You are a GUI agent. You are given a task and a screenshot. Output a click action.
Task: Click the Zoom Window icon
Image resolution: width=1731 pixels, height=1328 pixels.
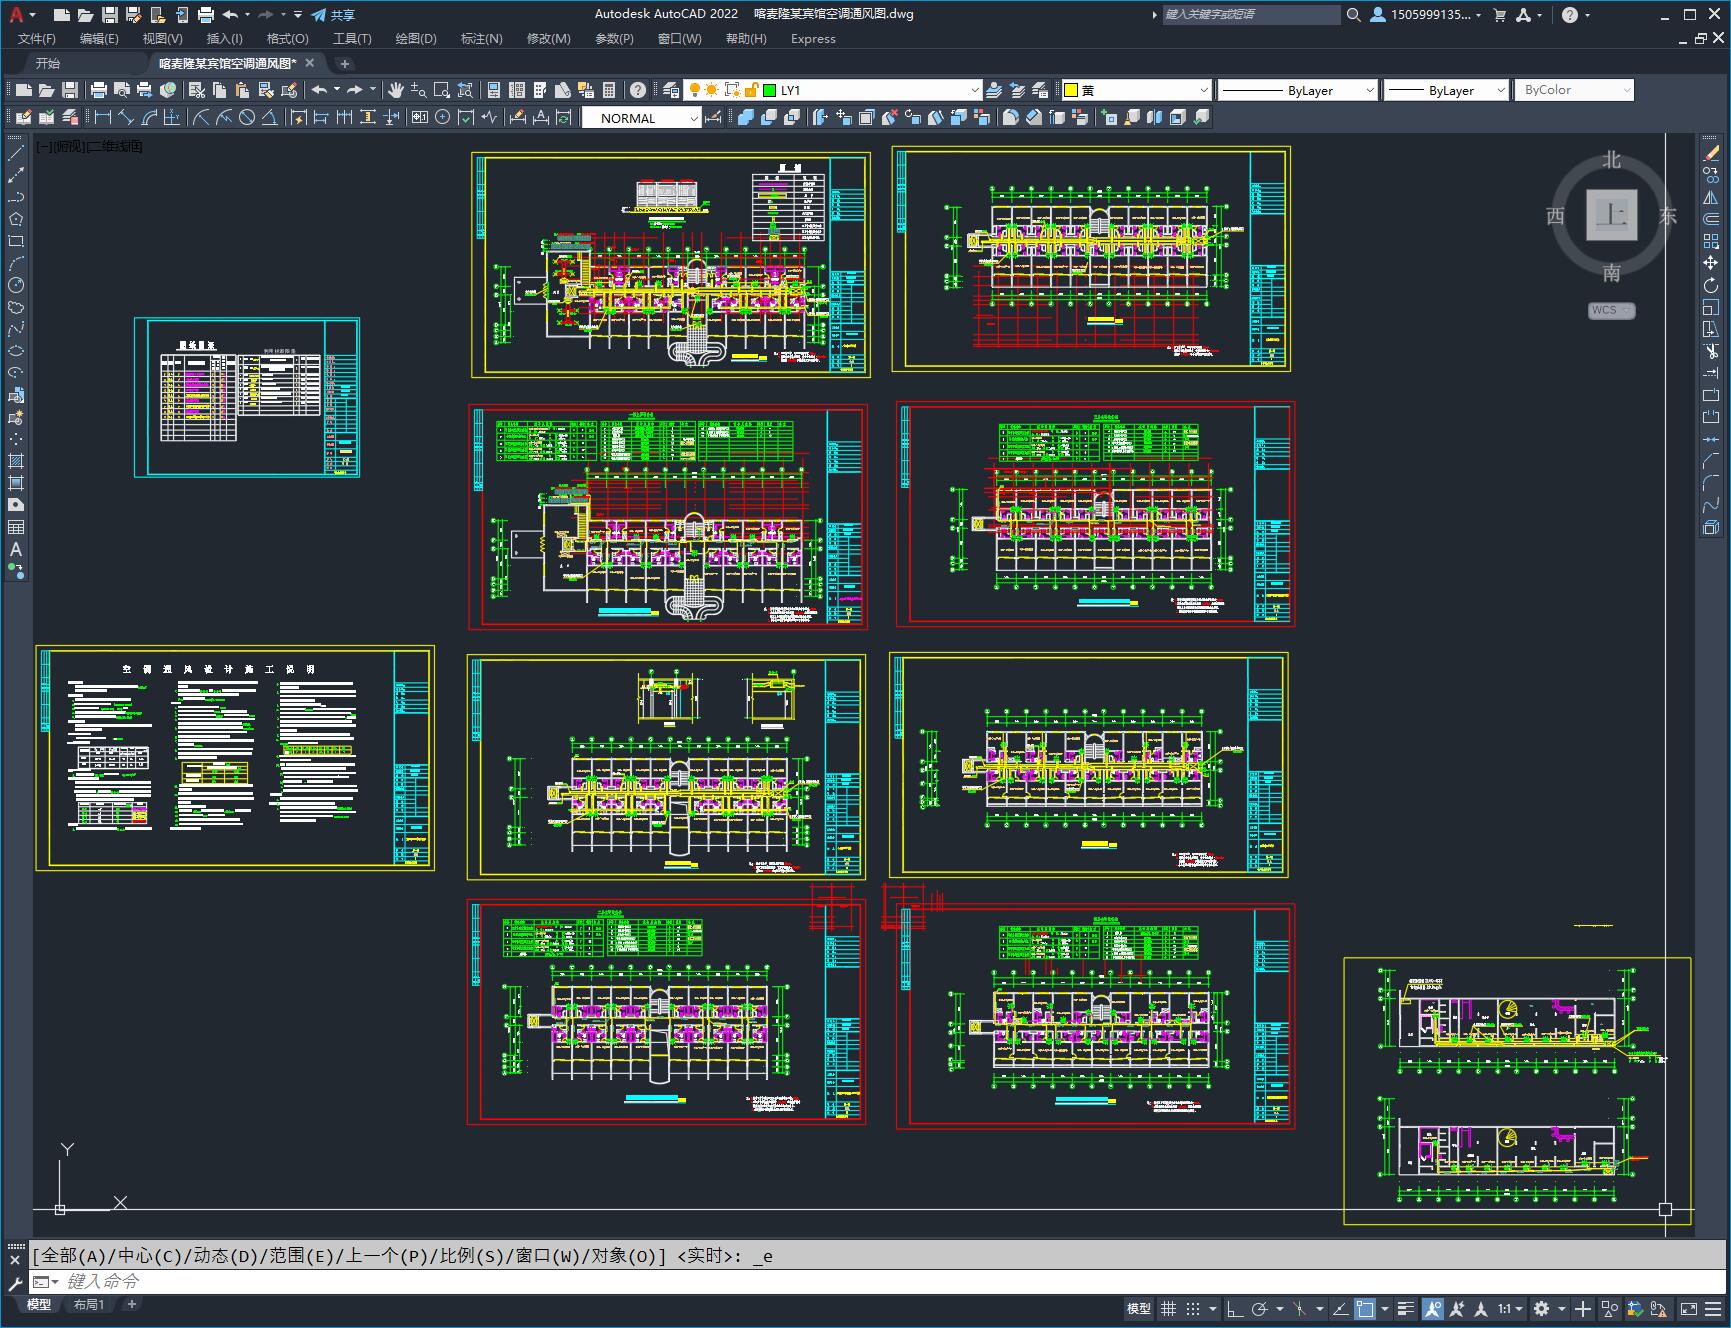pyautogui.click(x=441, y=90)
